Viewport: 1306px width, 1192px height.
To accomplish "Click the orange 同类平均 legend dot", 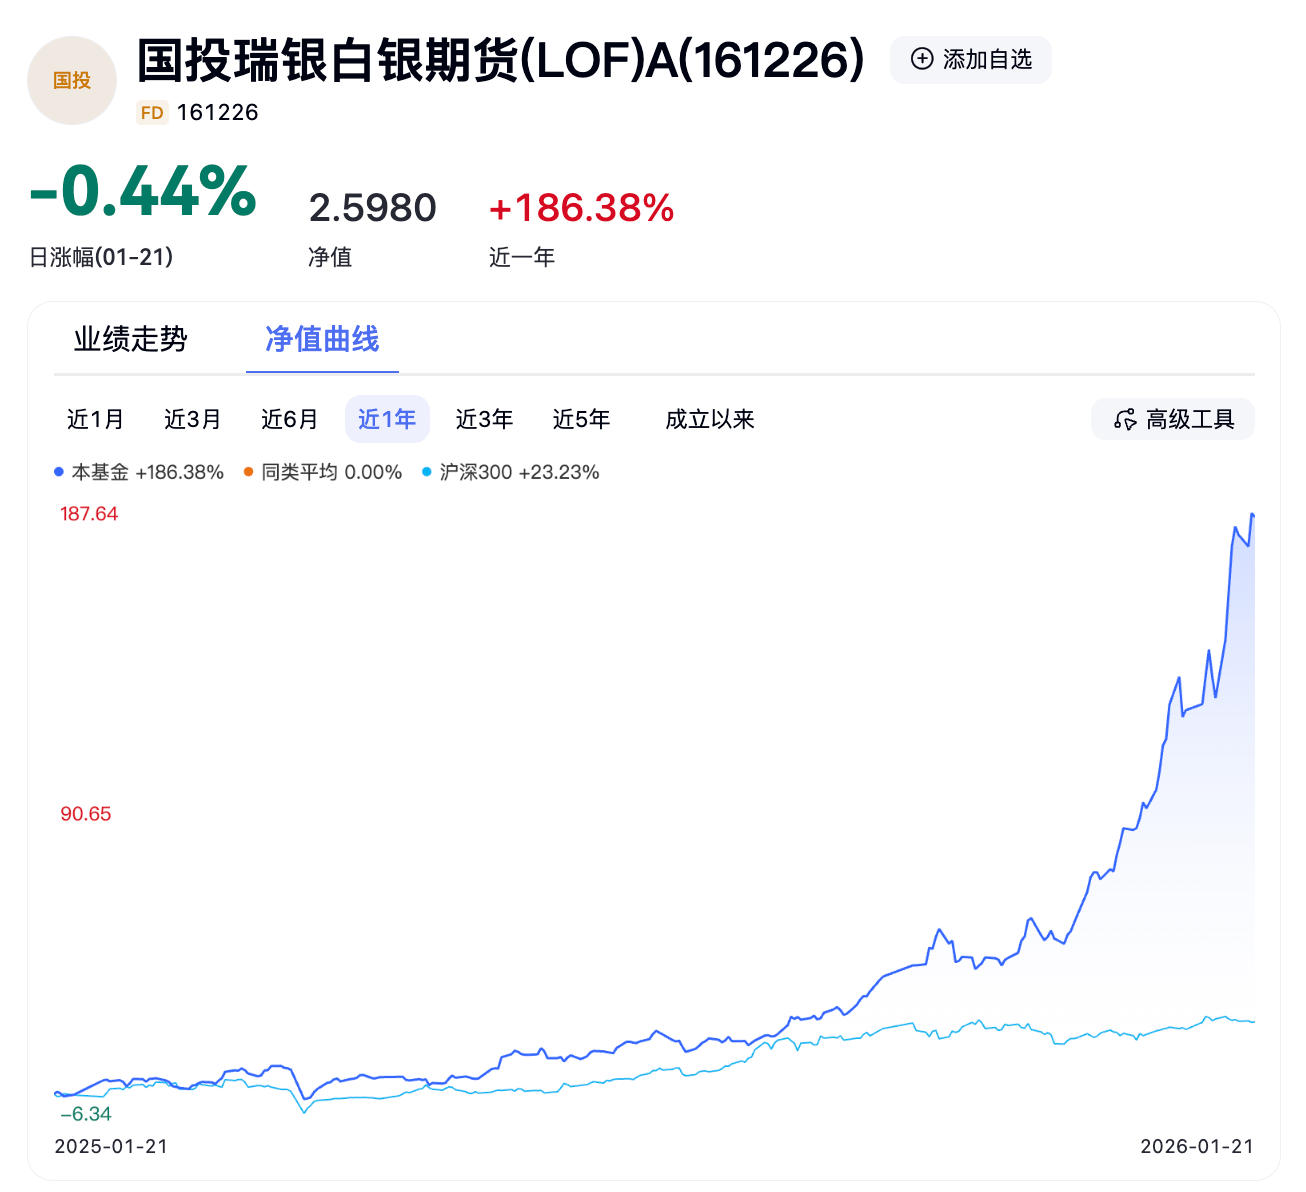I will point(246,471).
